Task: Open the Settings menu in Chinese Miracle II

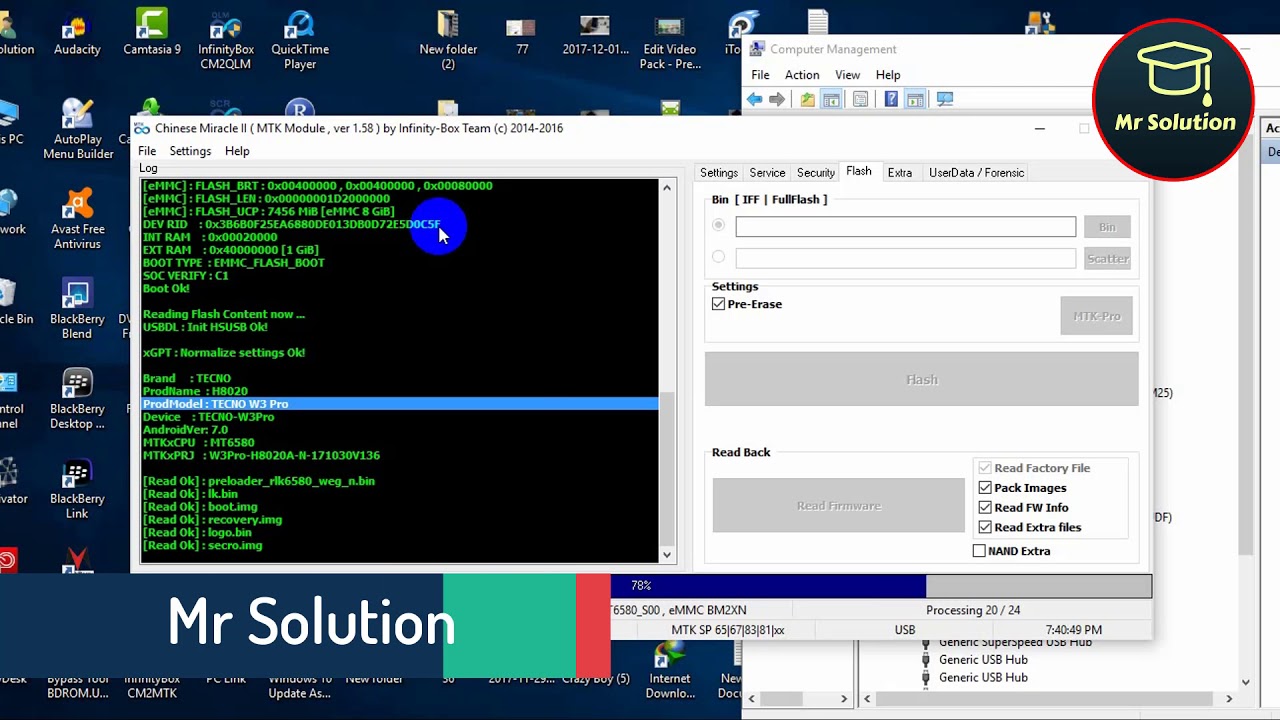Action: [190, 151]
